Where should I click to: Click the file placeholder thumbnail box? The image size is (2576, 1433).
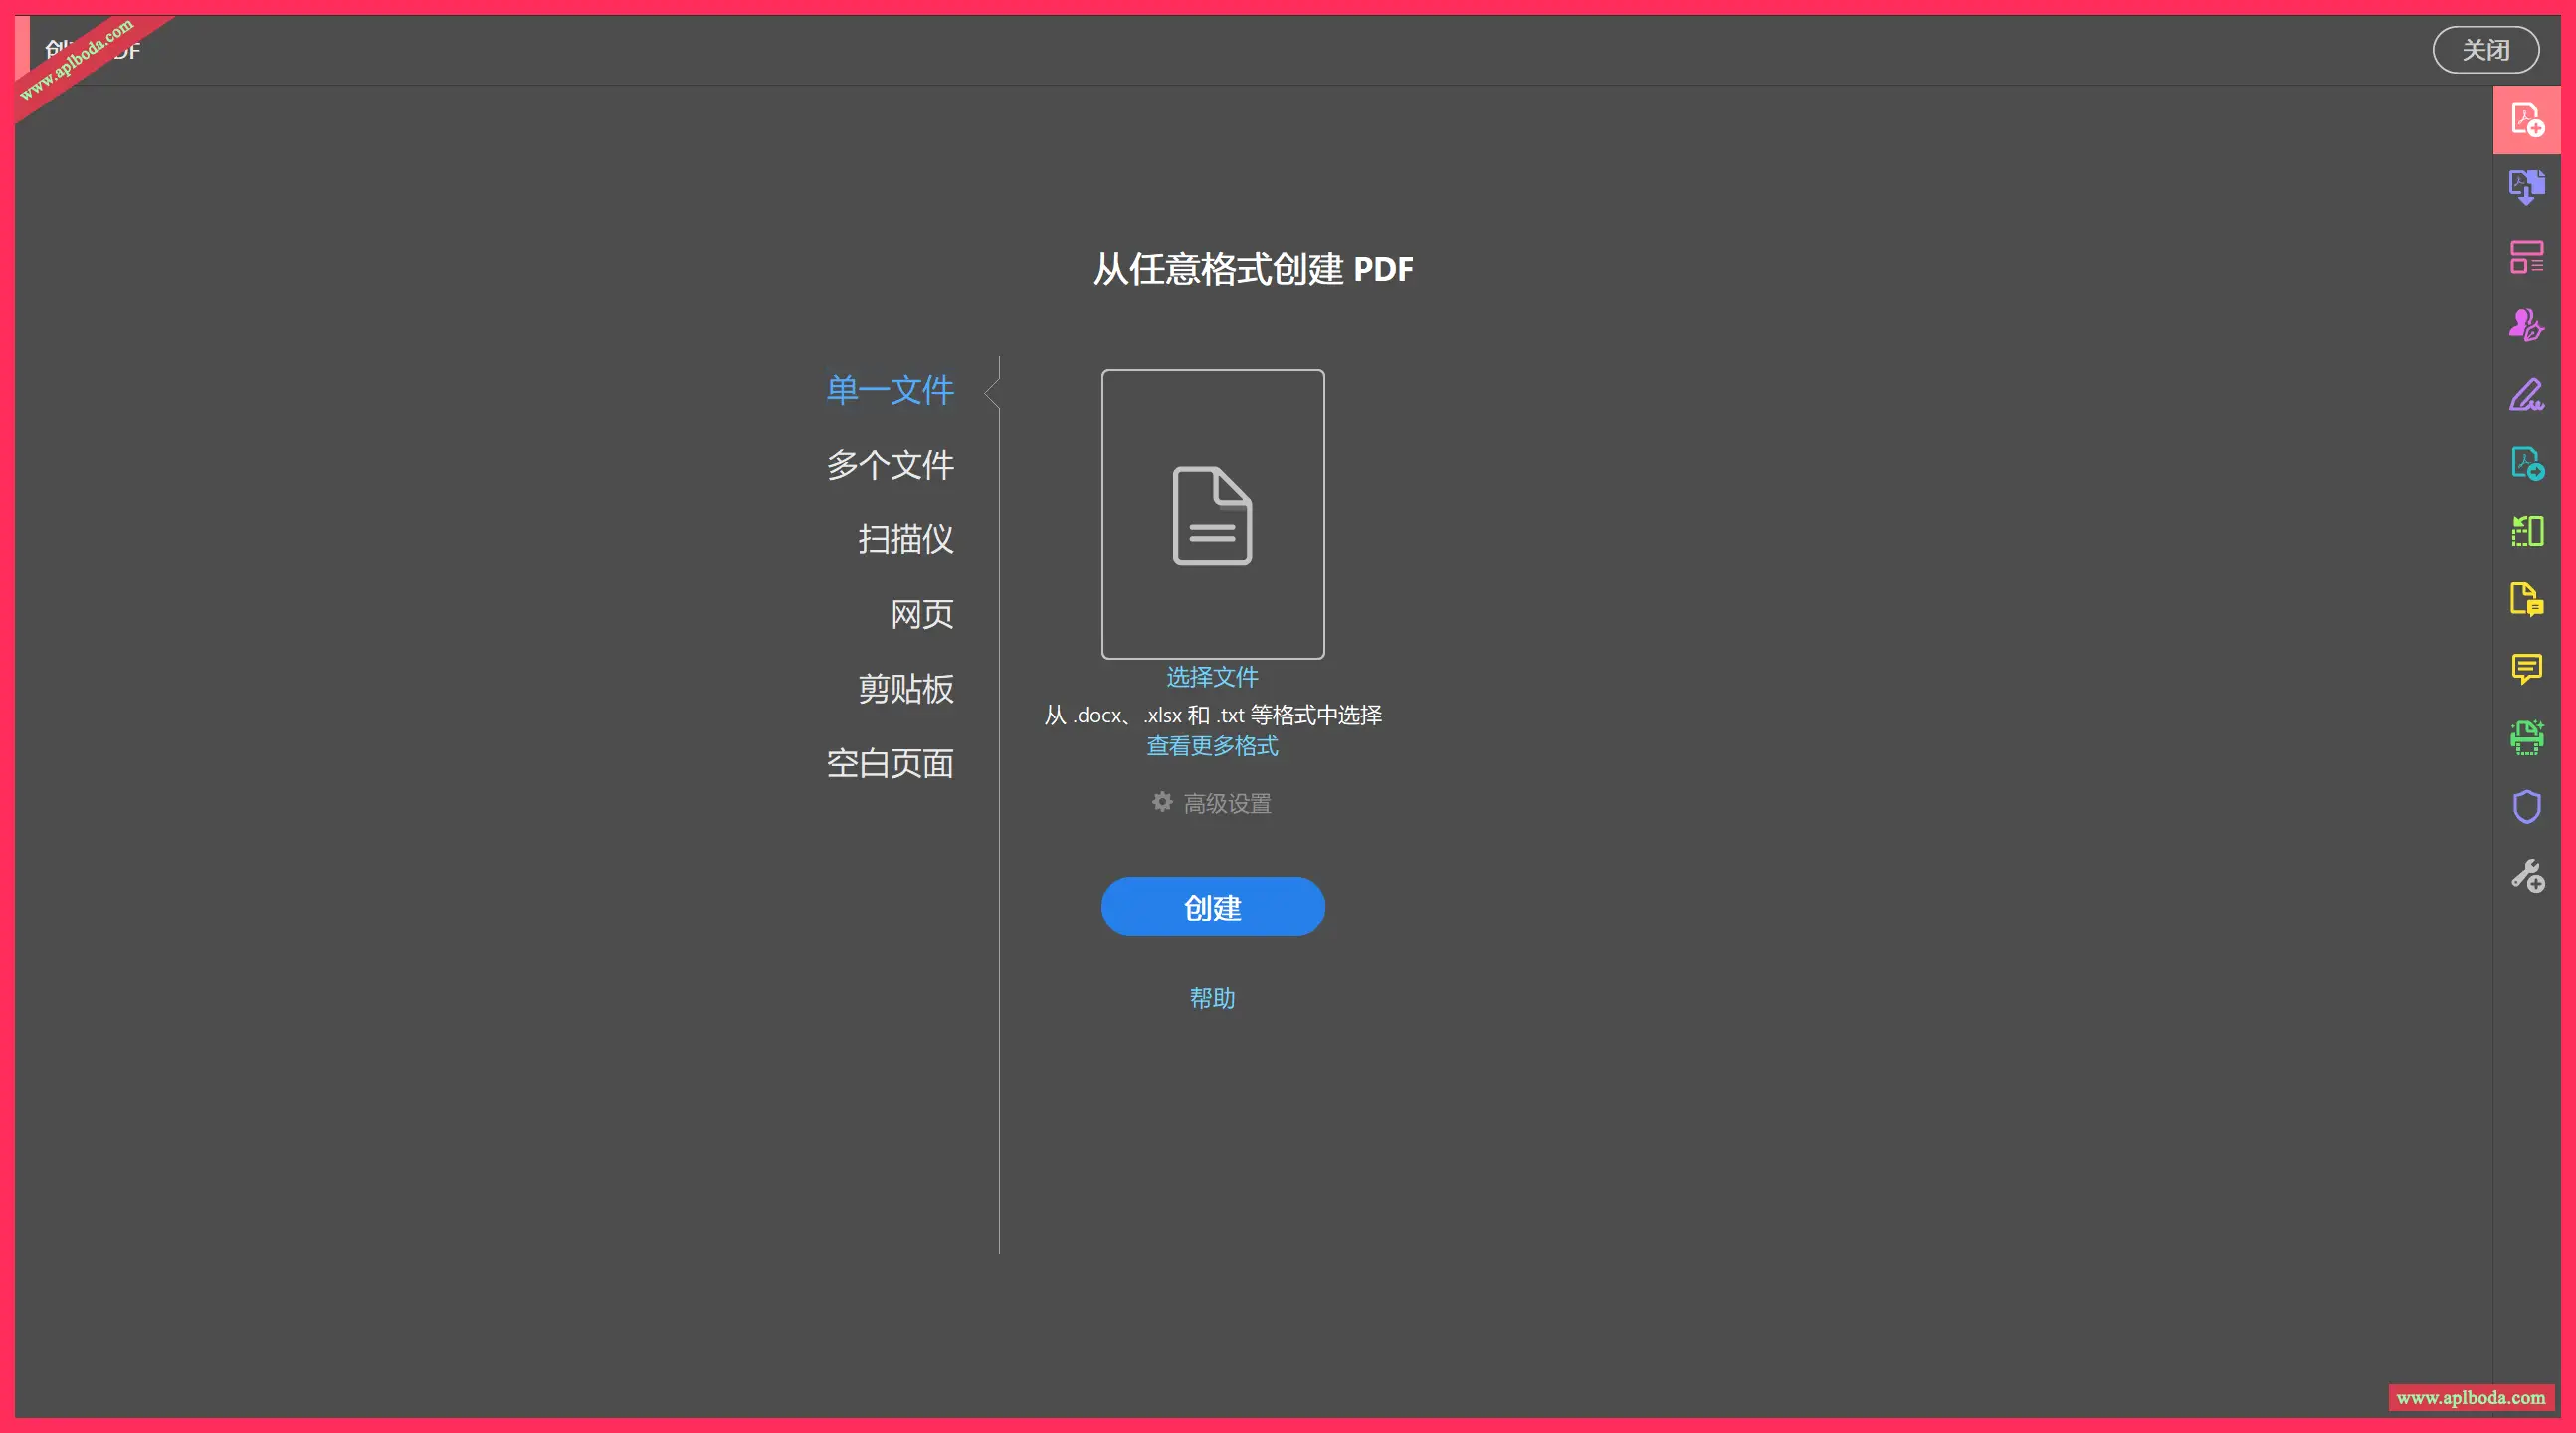click(x=1212, y=514)
